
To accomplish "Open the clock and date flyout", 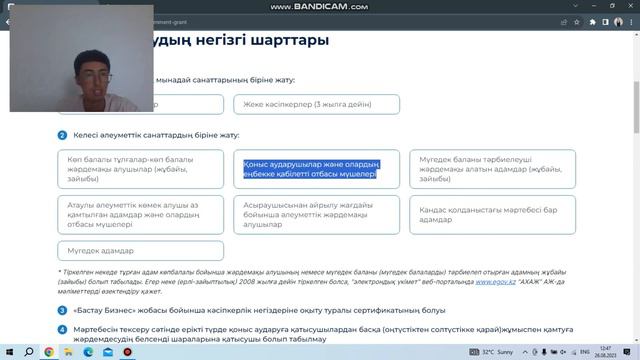I will pos(605,352).
